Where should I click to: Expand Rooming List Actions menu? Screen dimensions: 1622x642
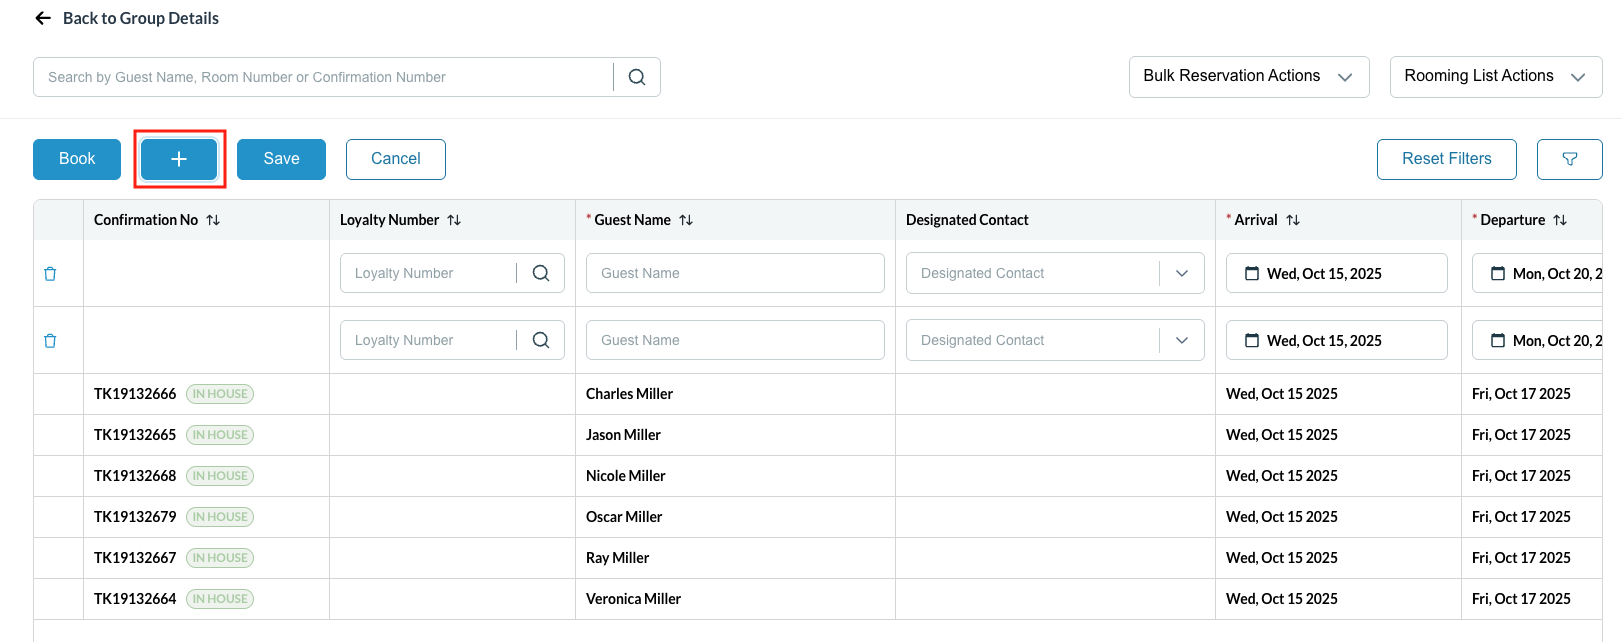pyautogui.click(x=1495, y=77)
